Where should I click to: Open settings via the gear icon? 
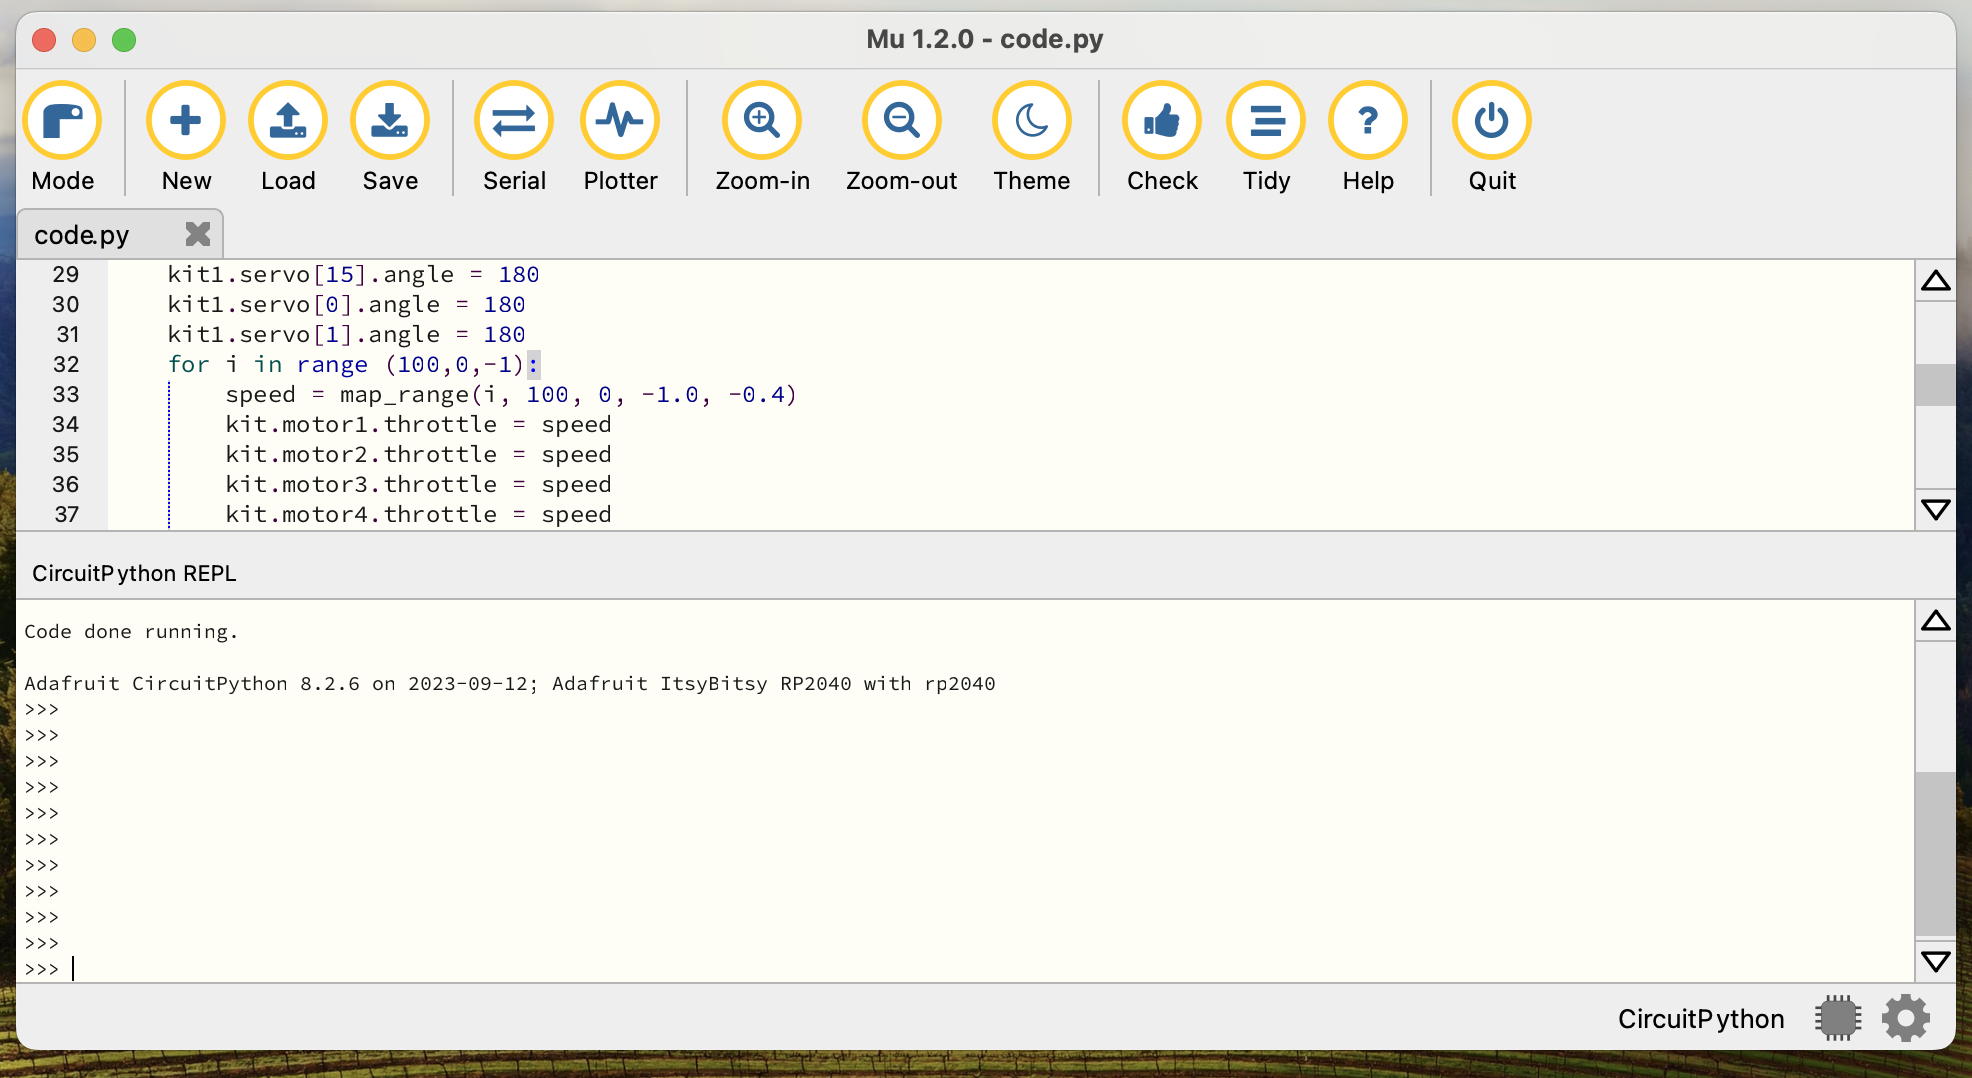click(1905, 1018)
